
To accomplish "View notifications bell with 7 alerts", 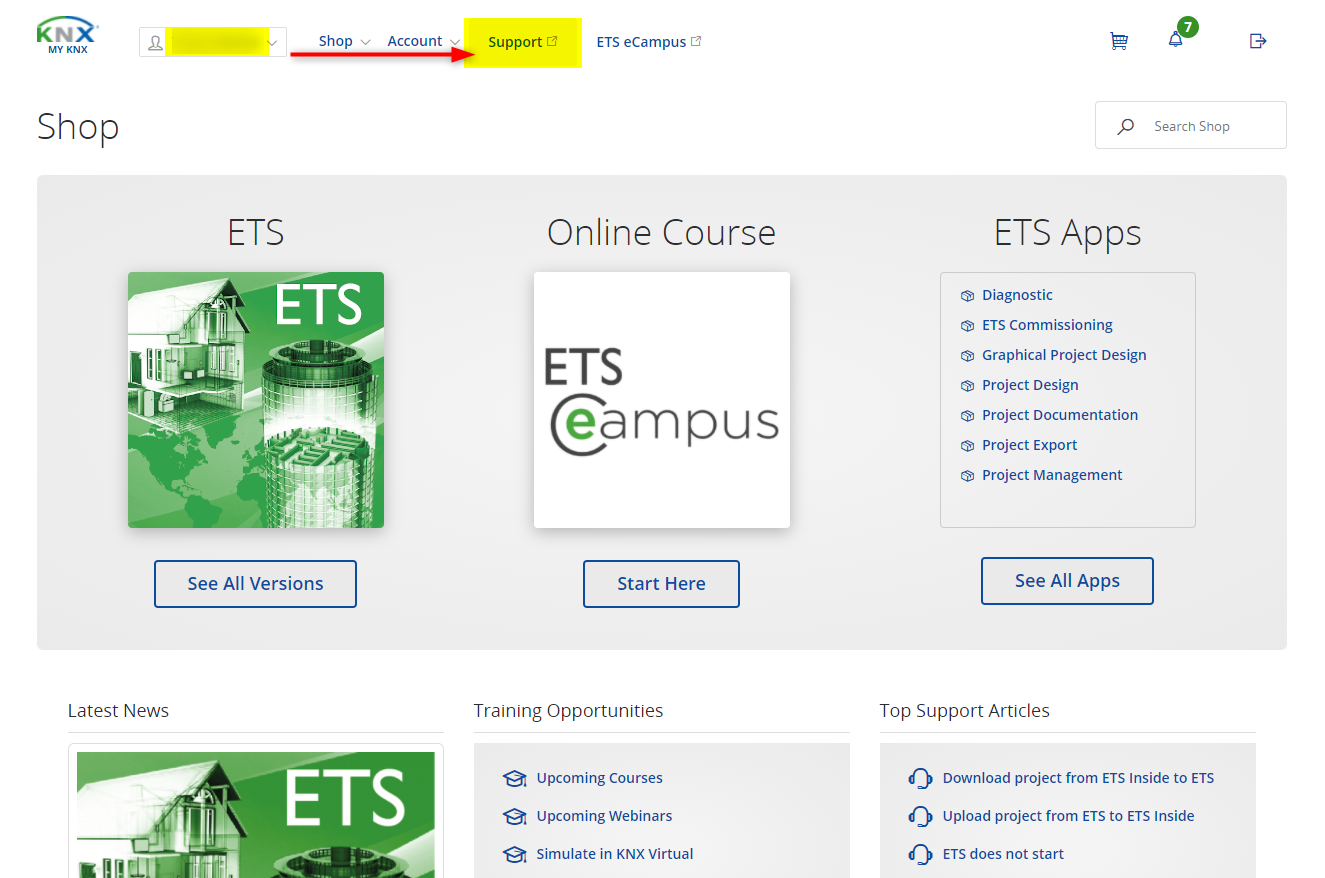I will pos(1176,41).
